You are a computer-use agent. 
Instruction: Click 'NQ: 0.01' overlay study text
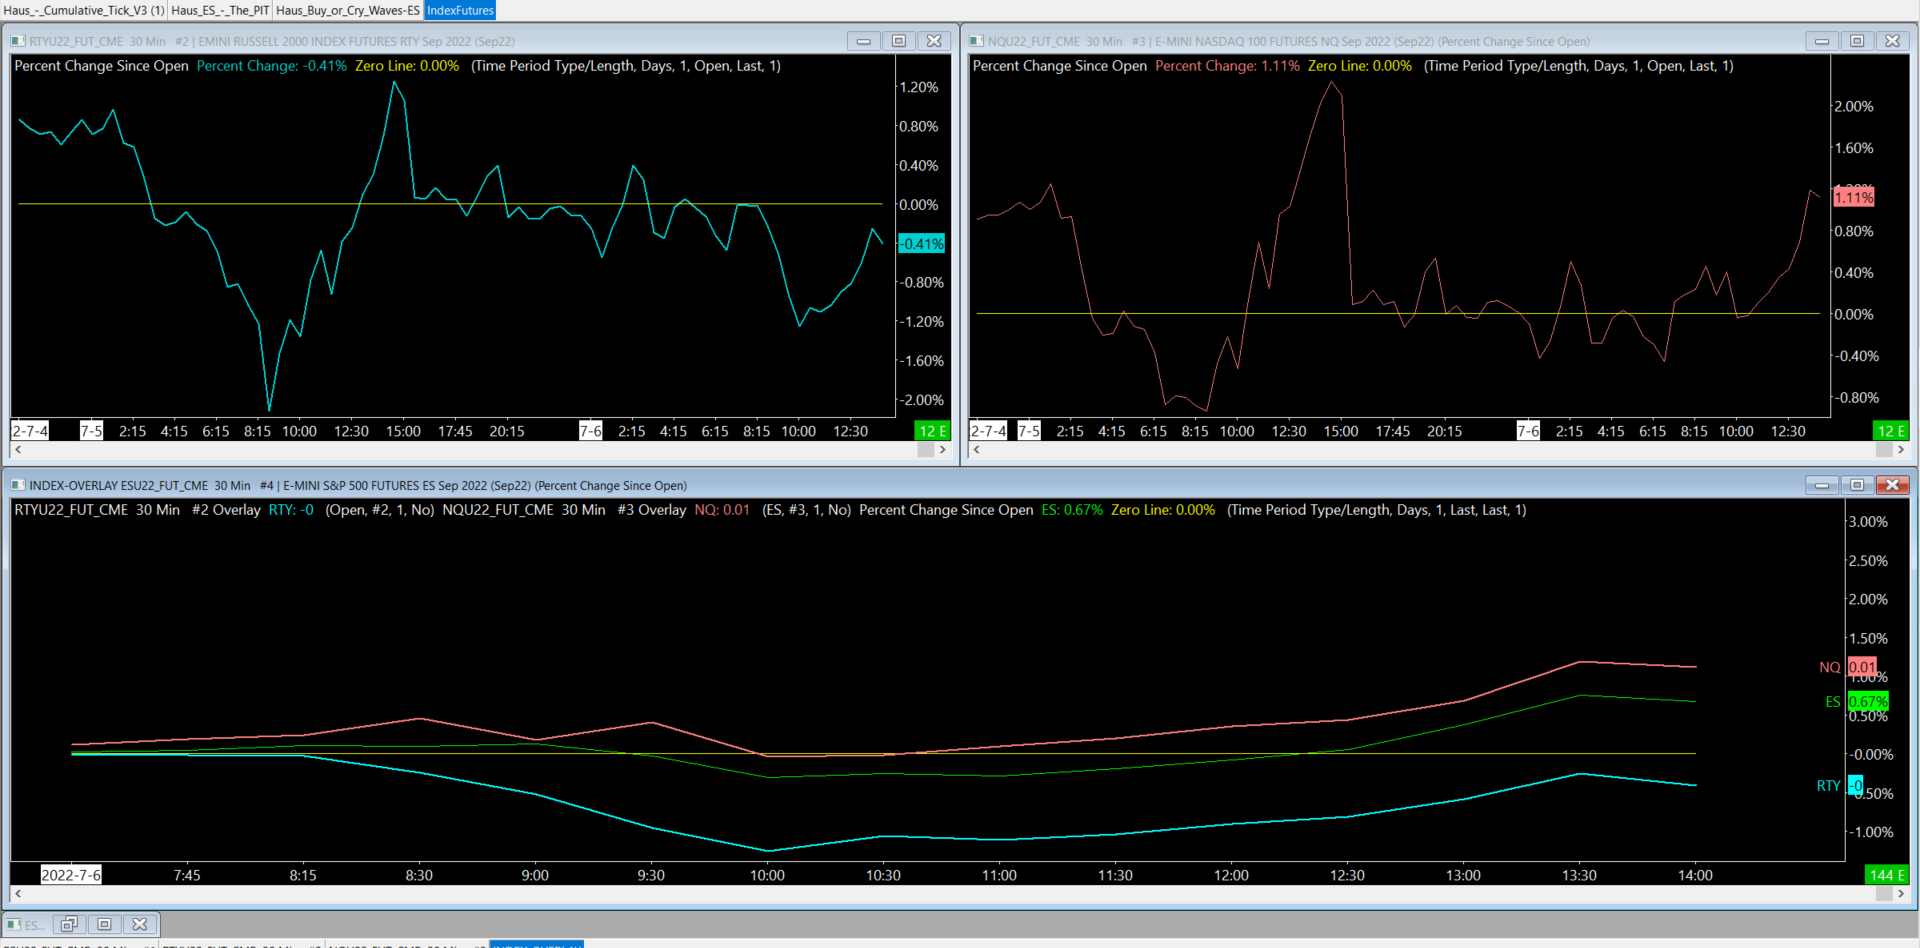pyautogui.click(x=722, y=510)
